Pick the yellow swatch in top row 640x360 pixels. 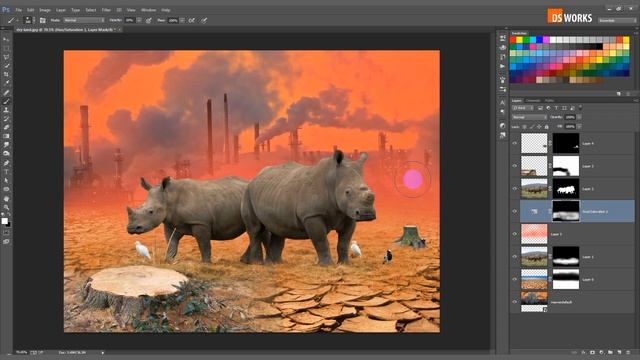click(520, 40)
